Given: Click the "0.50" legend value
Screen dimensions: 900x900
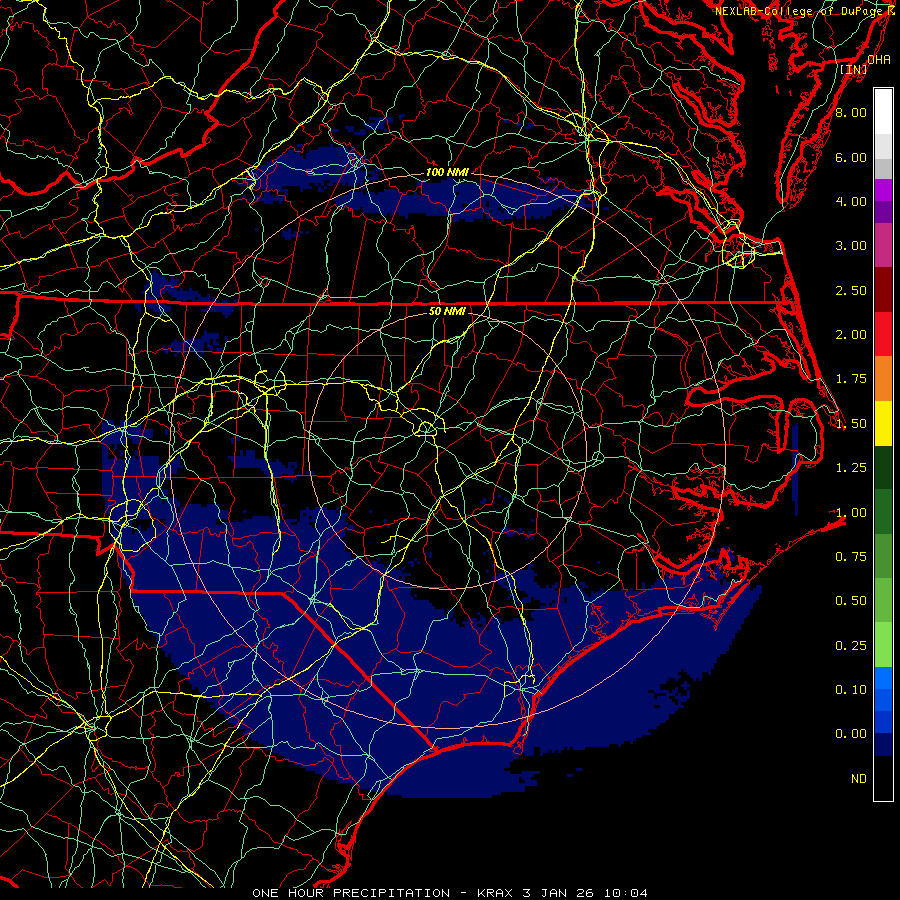Looking at the screenshot, I should point(851,601).
